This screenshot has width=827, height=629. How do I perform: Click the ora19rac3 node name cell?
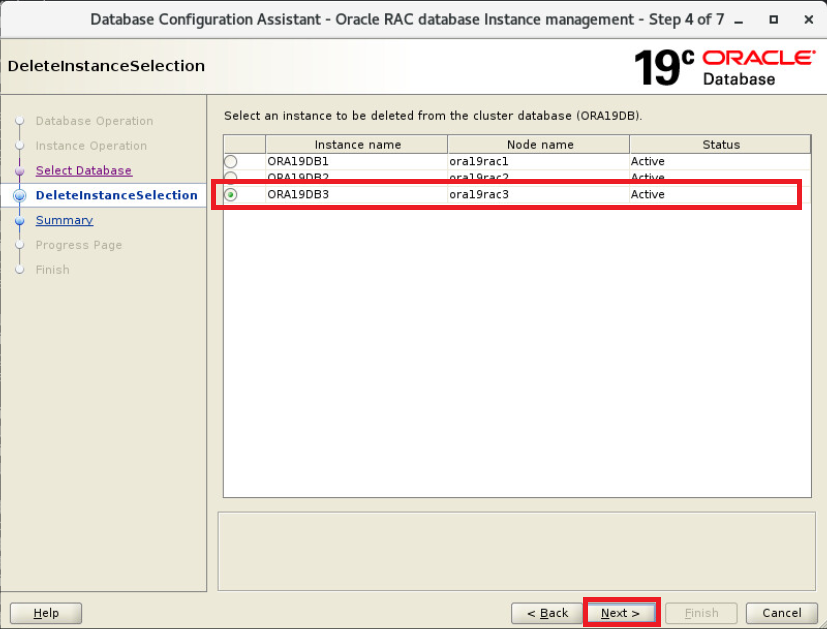point(538,195)
